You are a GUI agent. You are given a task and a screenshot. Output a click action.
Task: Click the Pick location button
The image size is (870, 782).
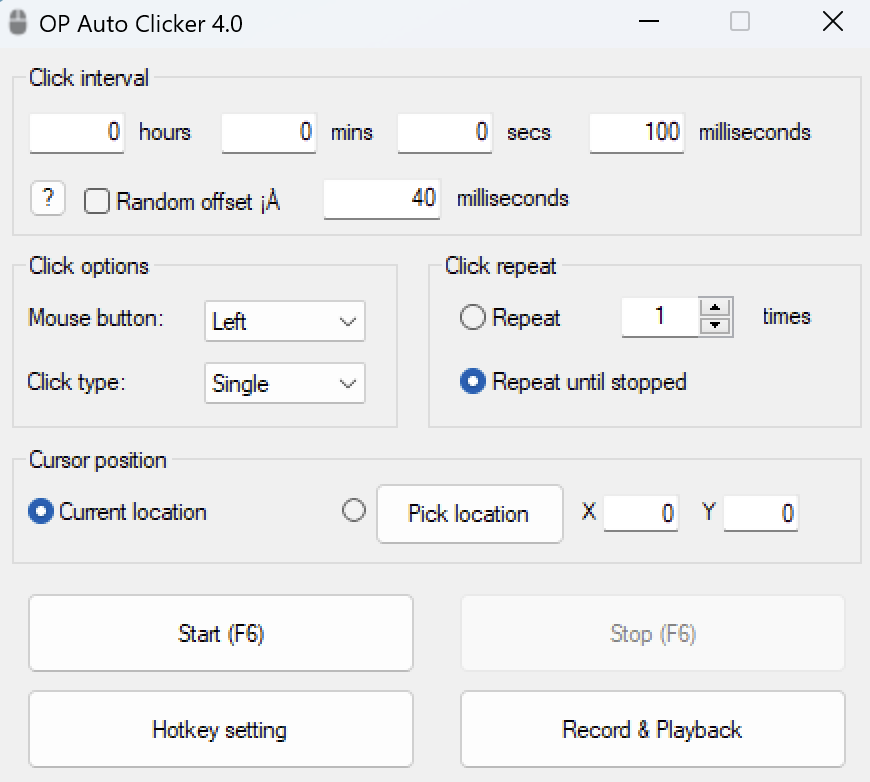pyautogui.click(x=469, y=514)
